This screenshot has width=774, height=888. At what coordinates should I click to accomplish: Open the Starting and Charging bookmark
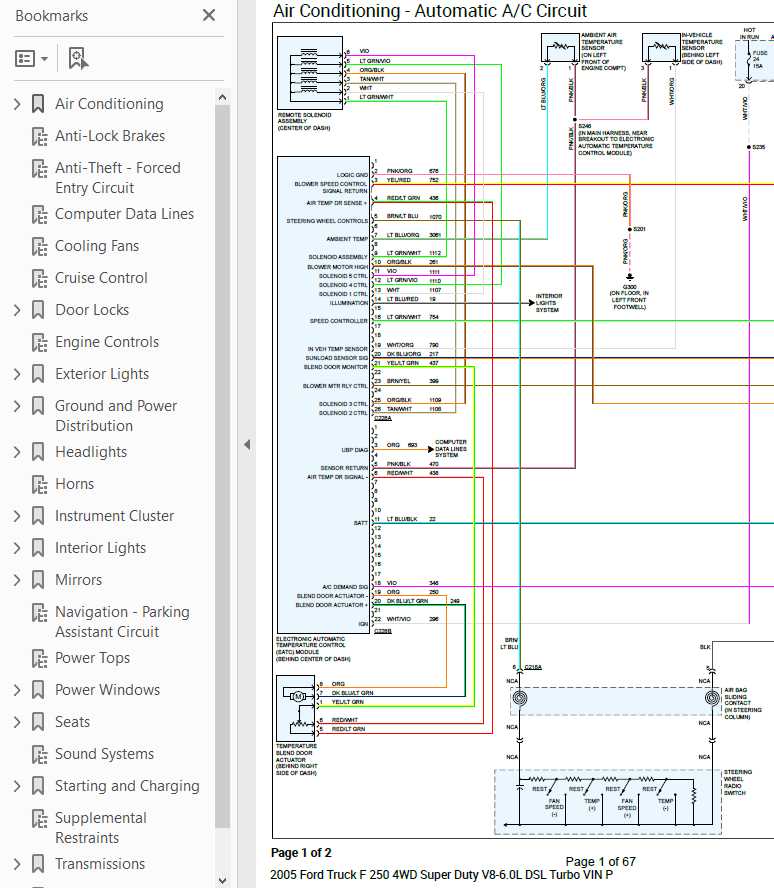127,786
